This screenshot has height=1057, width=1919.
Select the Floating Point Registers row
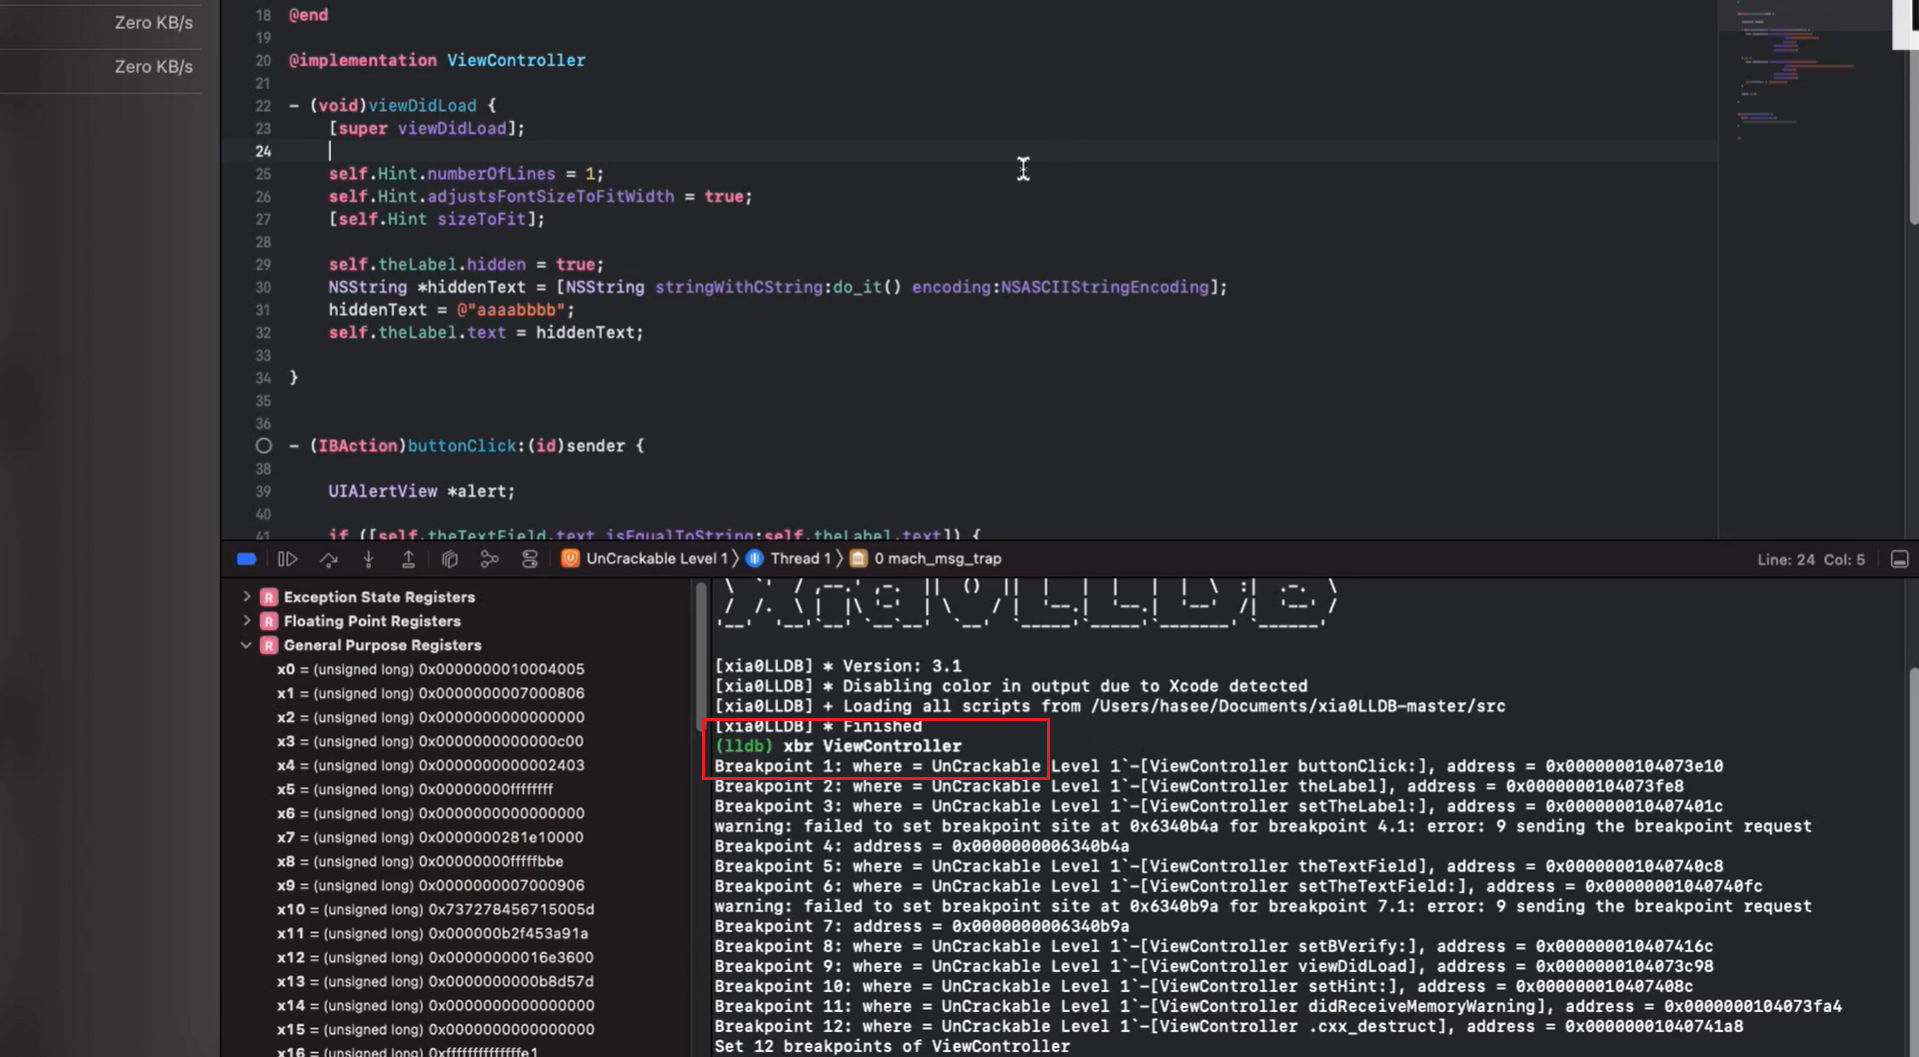(372, 621)
